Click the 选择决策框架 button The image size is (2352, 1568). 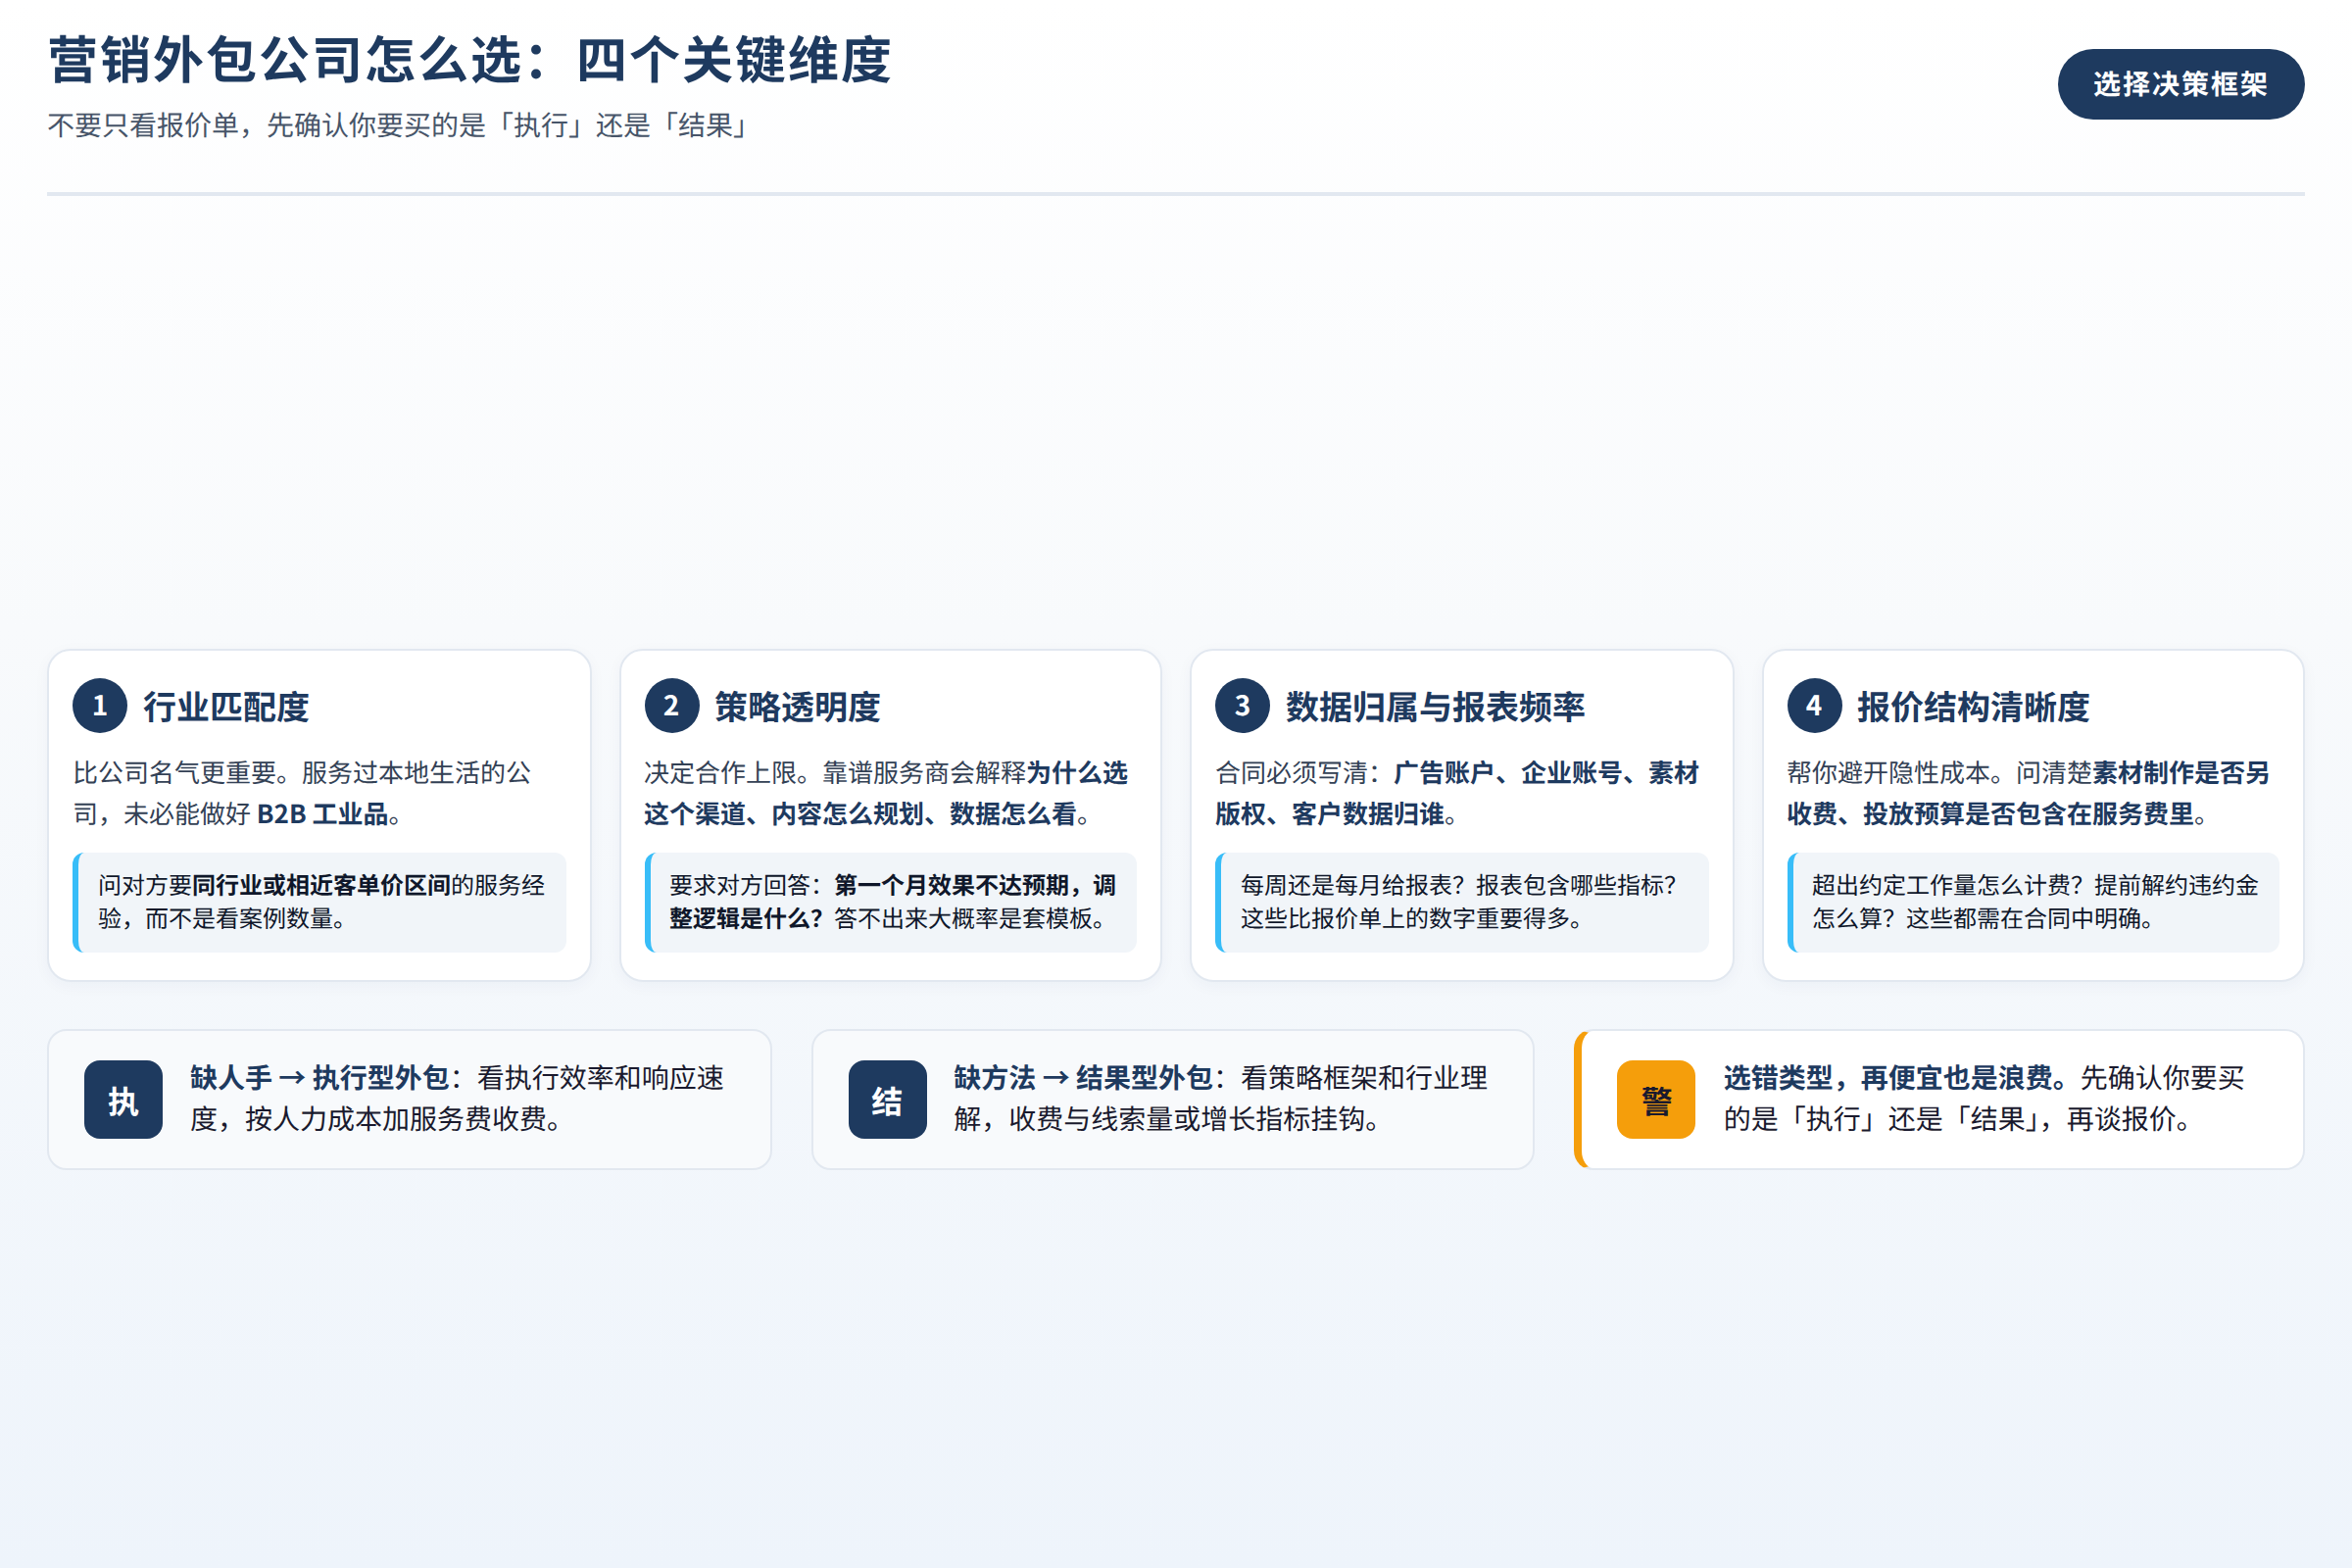point(2180,84)
